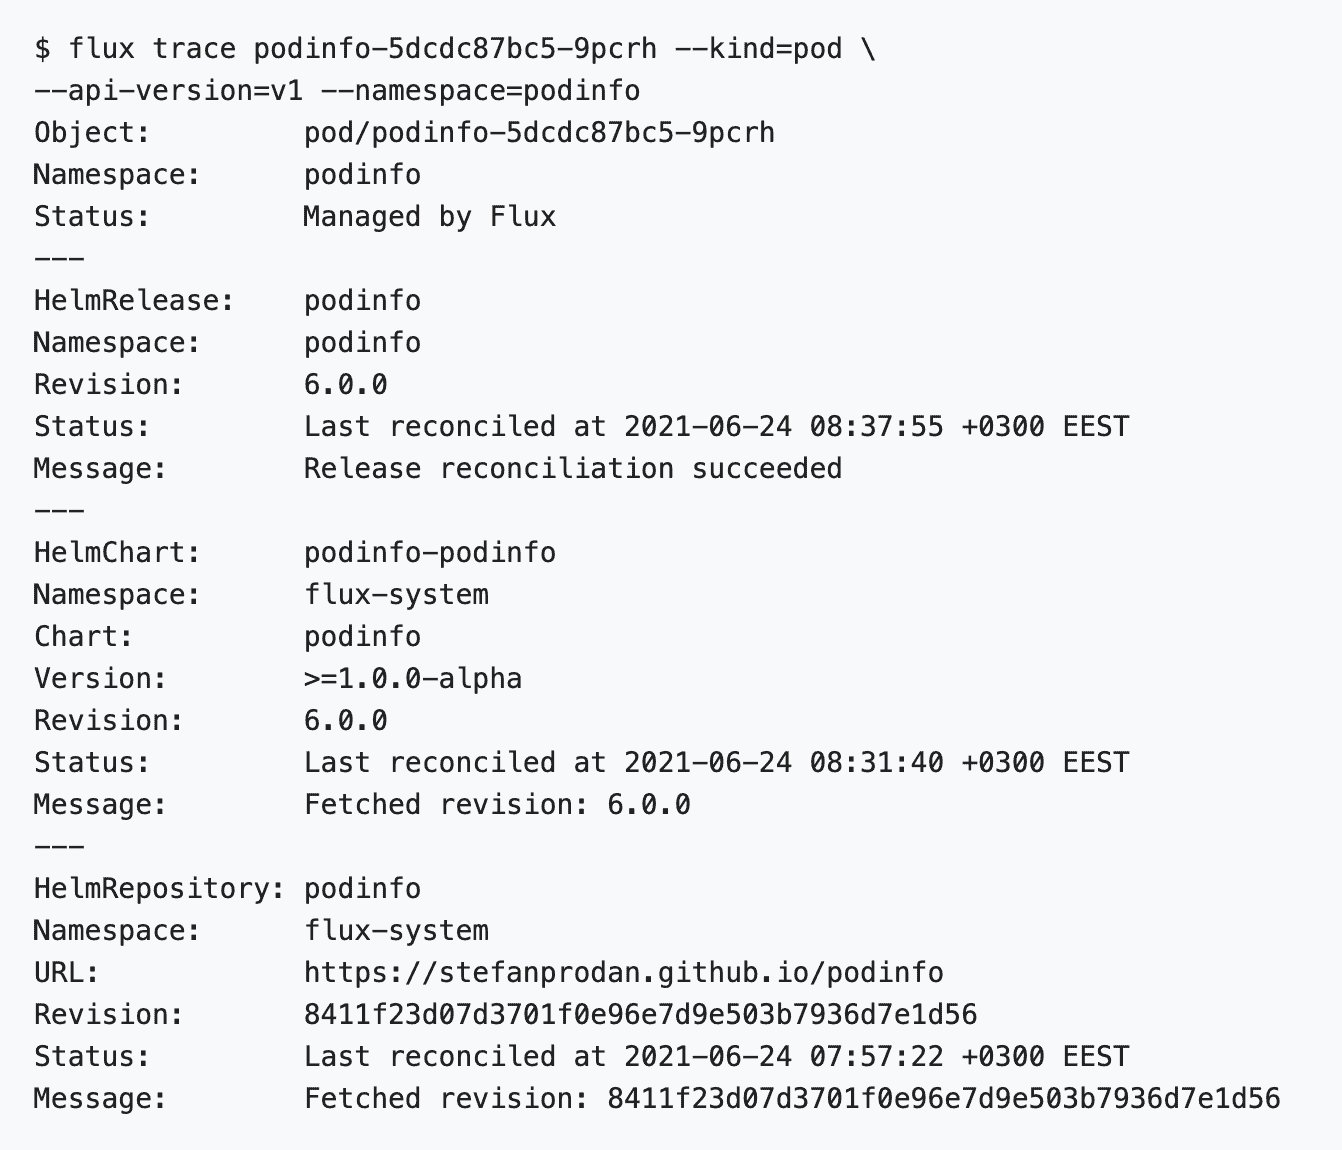Screen dimensions: 1342x1150
Task: Click the >=1.0.0-alpha version value
Action: pos(412,679)
